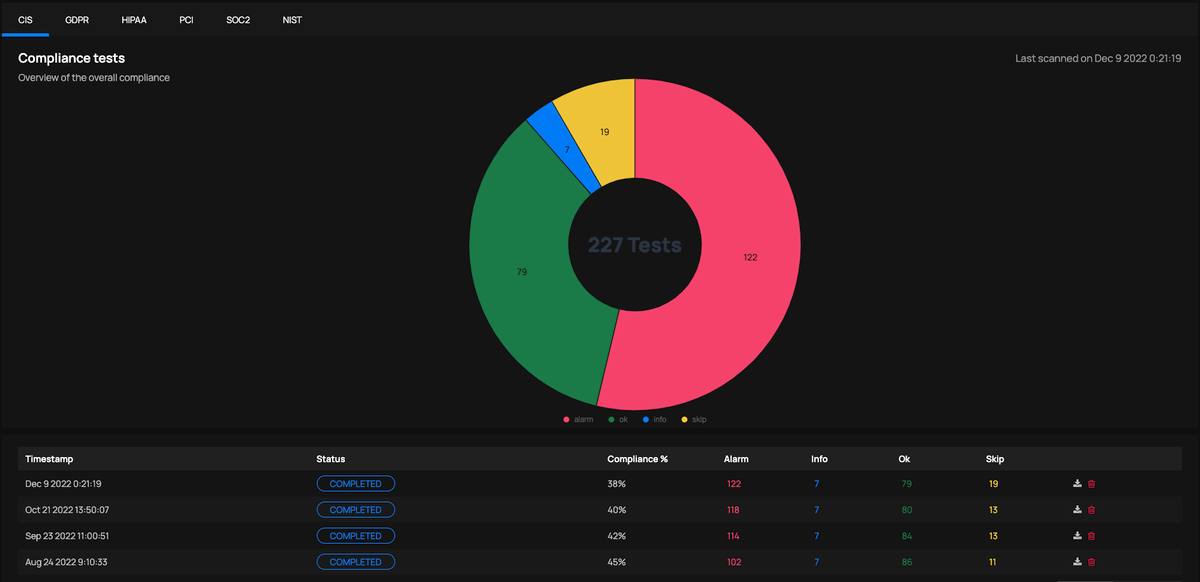The width and height of the screenshot is (1200, 582).
Task: Delete the Dec 9 2022 scan entry
Action: tap(1091, 484)
